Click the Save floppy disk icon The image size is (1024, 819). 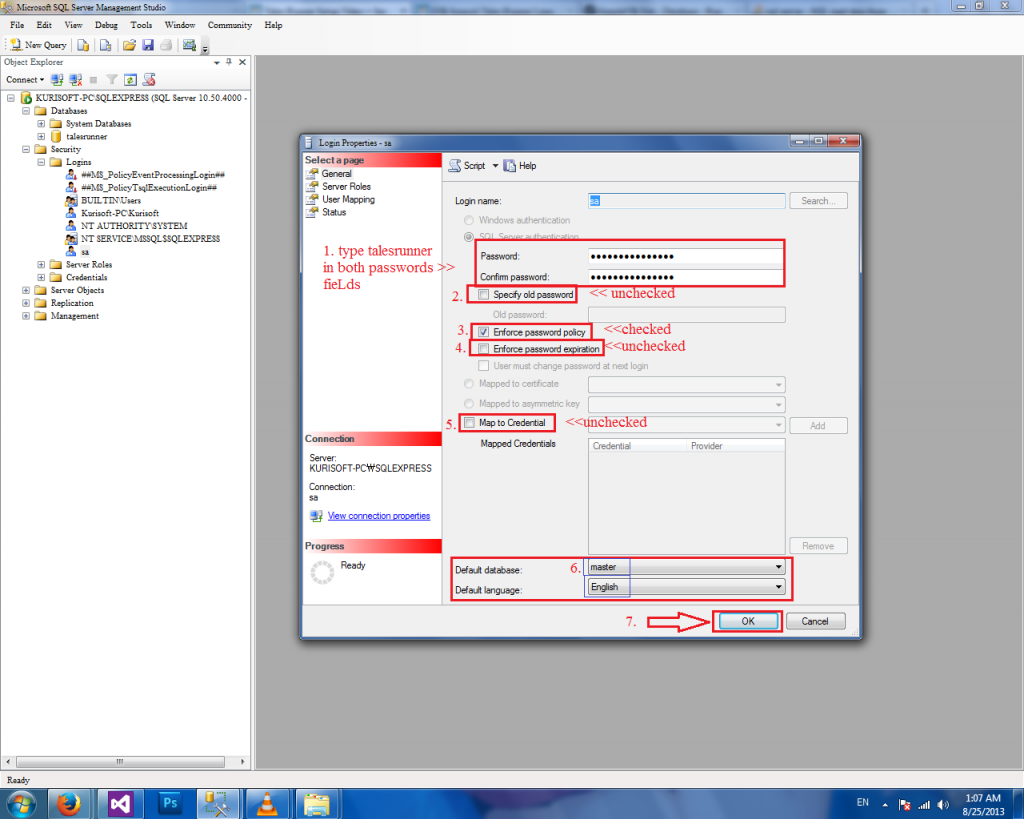tap(148, 45)
